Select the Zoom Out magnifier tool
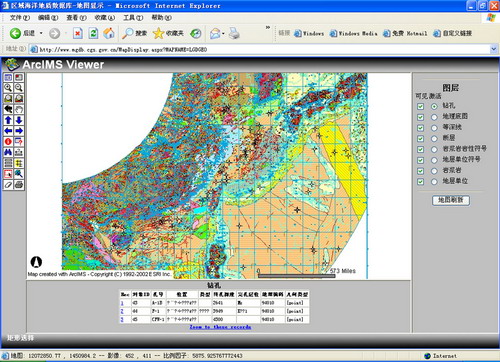500x362 pixels. click(x=19, y=88)
